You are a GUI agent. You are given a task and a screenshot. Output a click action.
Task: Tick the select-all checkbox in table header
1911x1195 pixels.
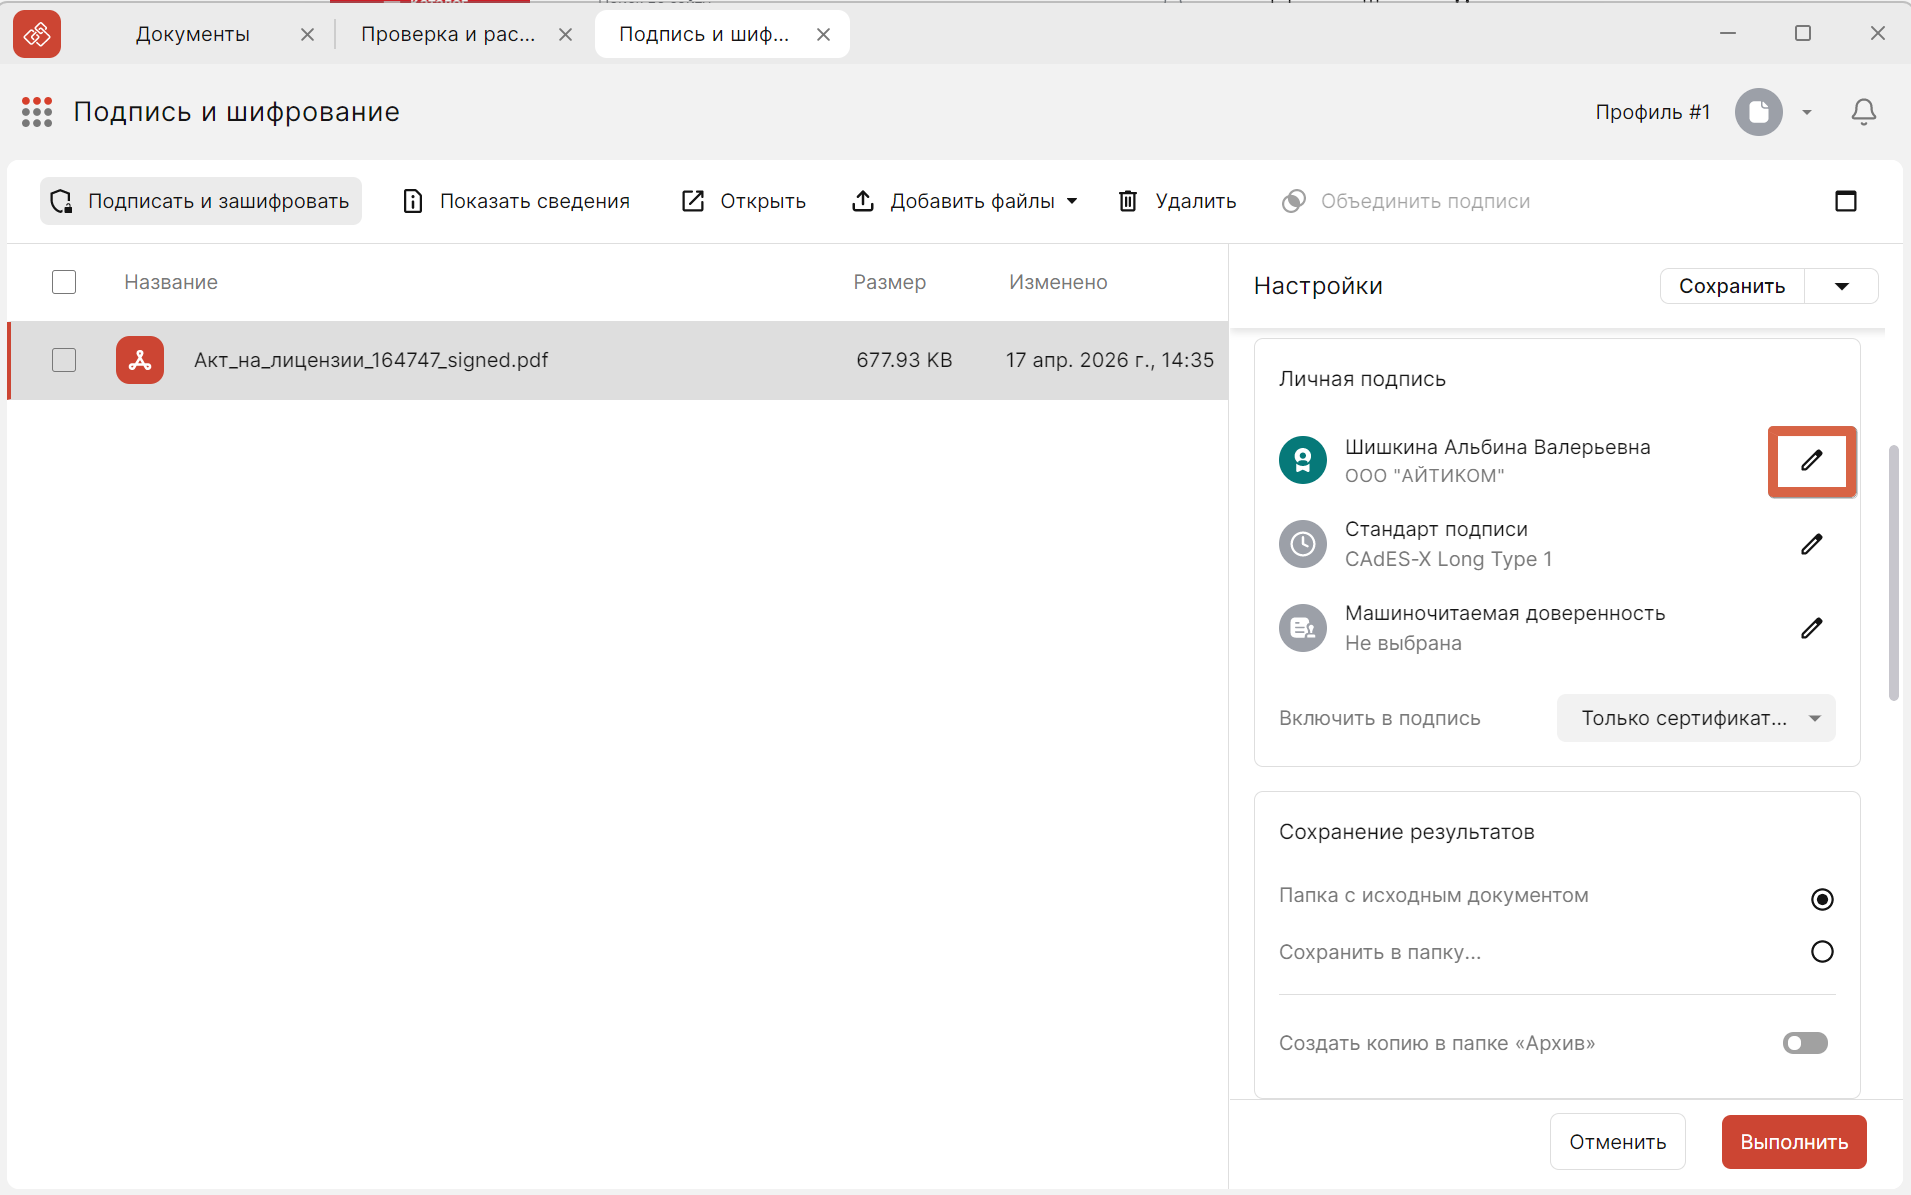(x=64, y=282)
